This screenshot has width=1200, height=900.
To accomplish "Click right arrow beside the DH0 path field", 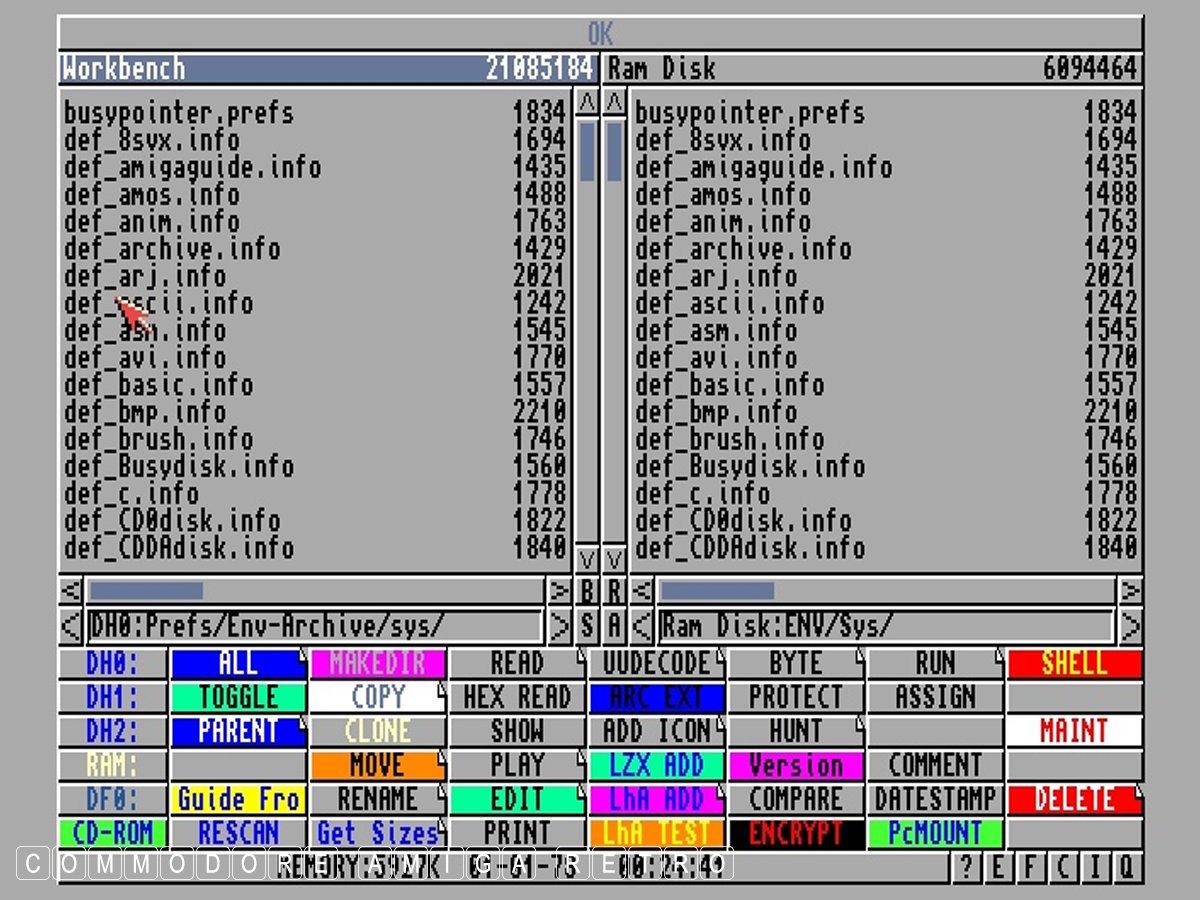I will (x=559, y=627).
